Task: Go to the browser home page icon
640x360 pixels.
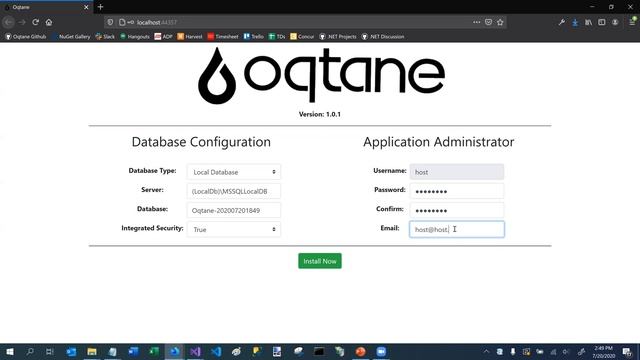Action: coord(49,22)
